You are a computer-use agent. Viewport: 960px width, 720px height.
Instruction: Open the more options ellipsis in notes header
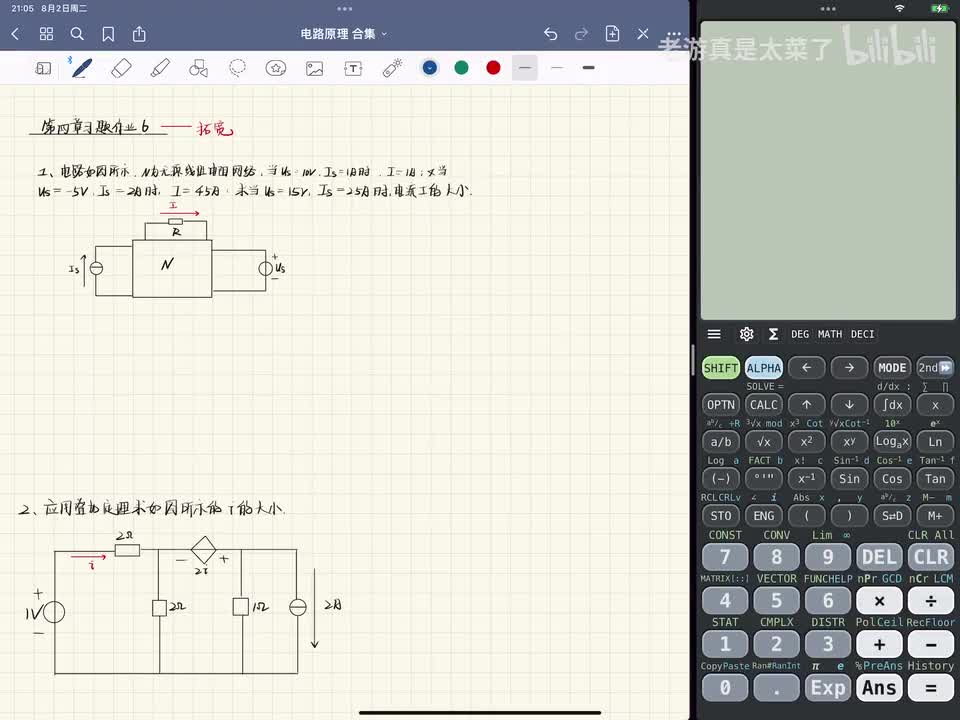tap(673, 34)
